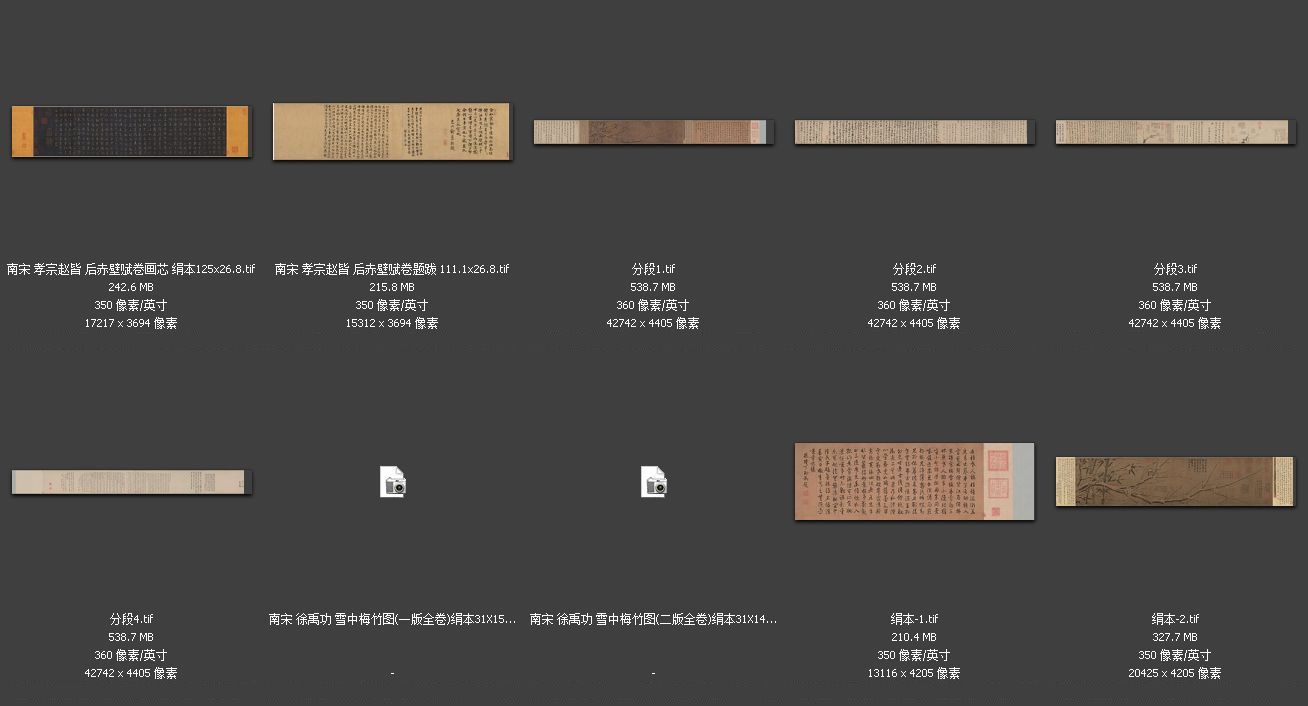1308x706 pixels.
Task: Select the 分段3.tif scroll thumbnail
Action: pyautogui.click(x=1175, y=132)
